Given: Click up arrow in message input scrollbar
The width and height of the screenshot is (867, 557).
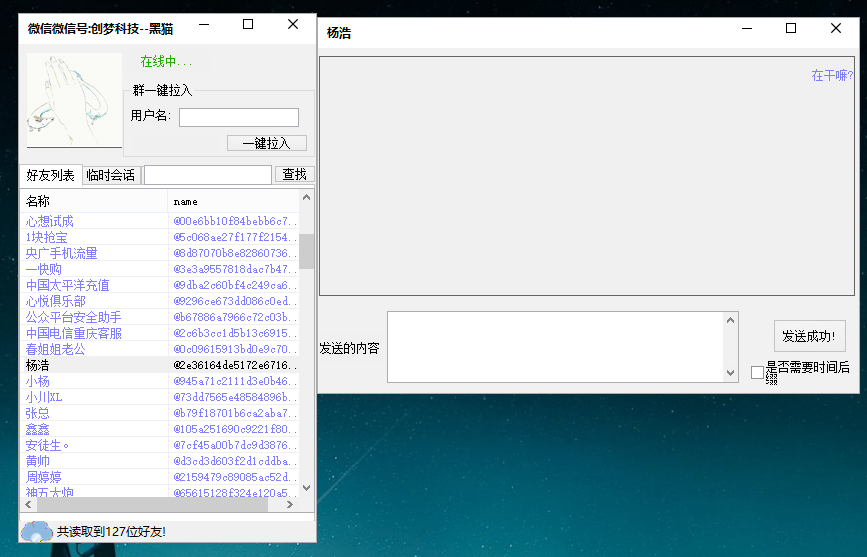Looking at the screenshot, I should [730, 321].
